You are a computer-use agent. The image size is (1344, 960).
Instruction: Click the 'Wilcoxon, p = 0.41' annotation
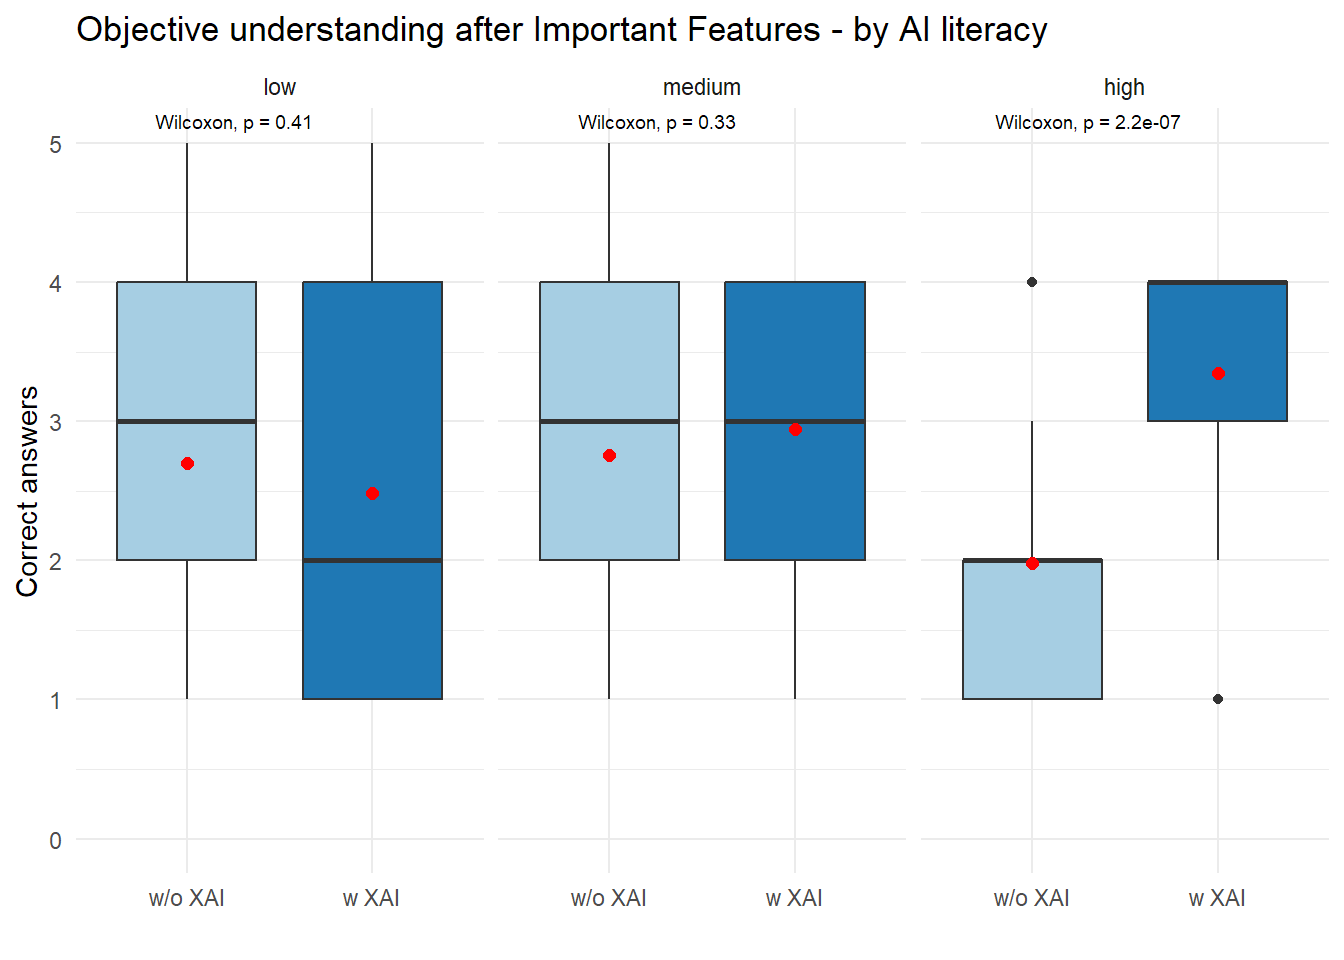(233, 123)
